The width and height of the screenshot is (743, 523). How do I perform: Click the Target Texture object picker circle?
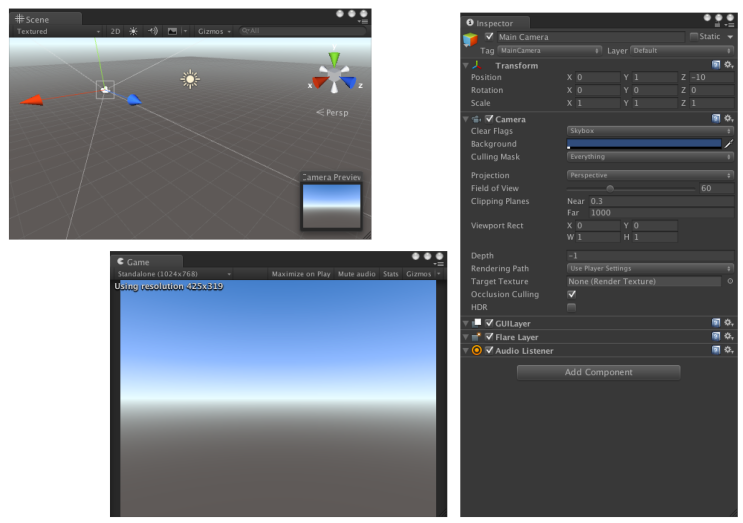click(x=730, y=282)
